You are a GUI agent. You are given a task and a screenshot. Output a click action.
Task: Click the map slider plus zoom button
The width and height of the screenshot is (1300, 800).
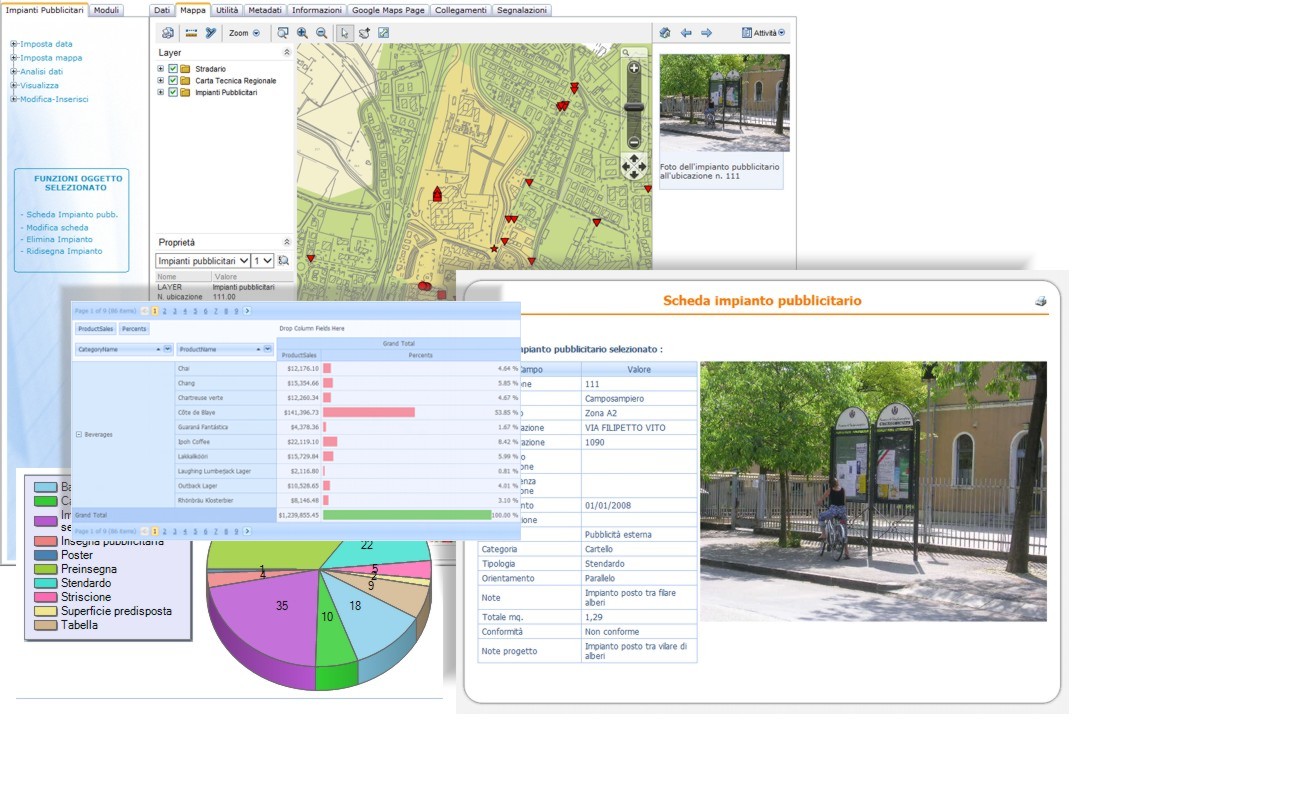tap(634, 68)
